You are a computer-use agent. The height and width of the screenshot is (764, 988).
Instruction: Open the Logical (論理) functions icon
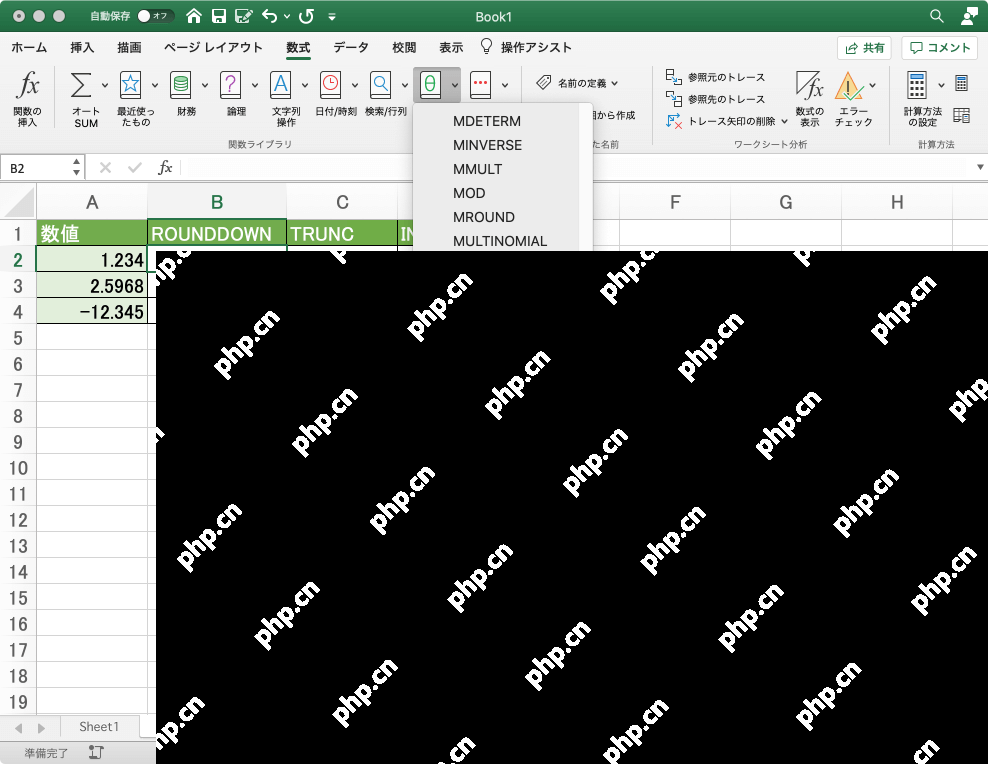pos(231,85)
